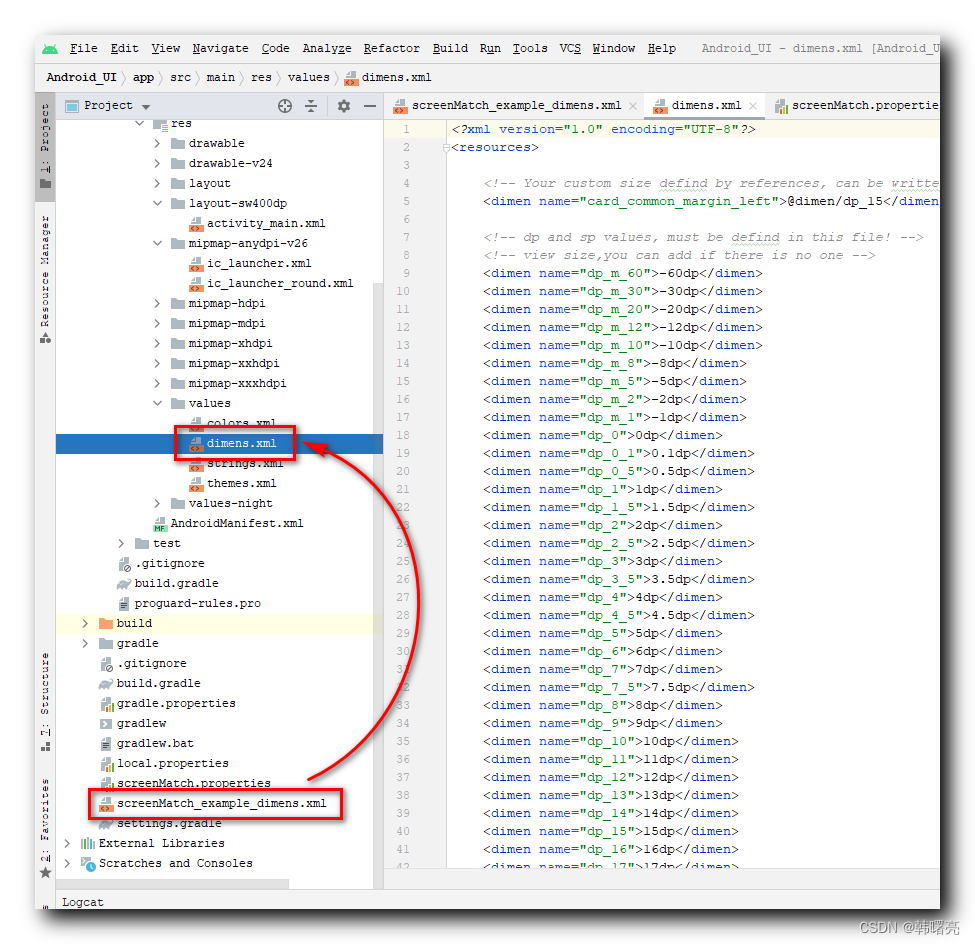Click the Collapse All icon in Project panel
Viewport: 975px width, 944px height.
[313, 105]
